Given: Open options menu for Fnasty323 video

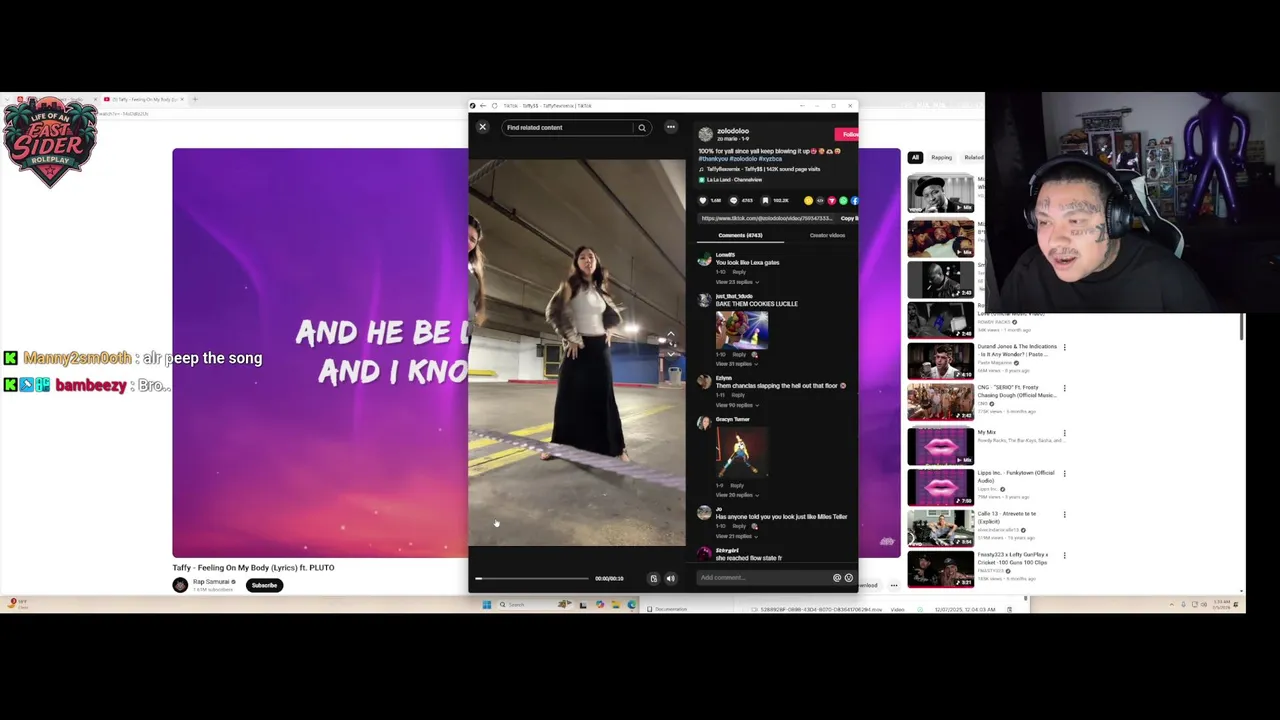Looking at the screenshot, I should (x=1064, y=556).
